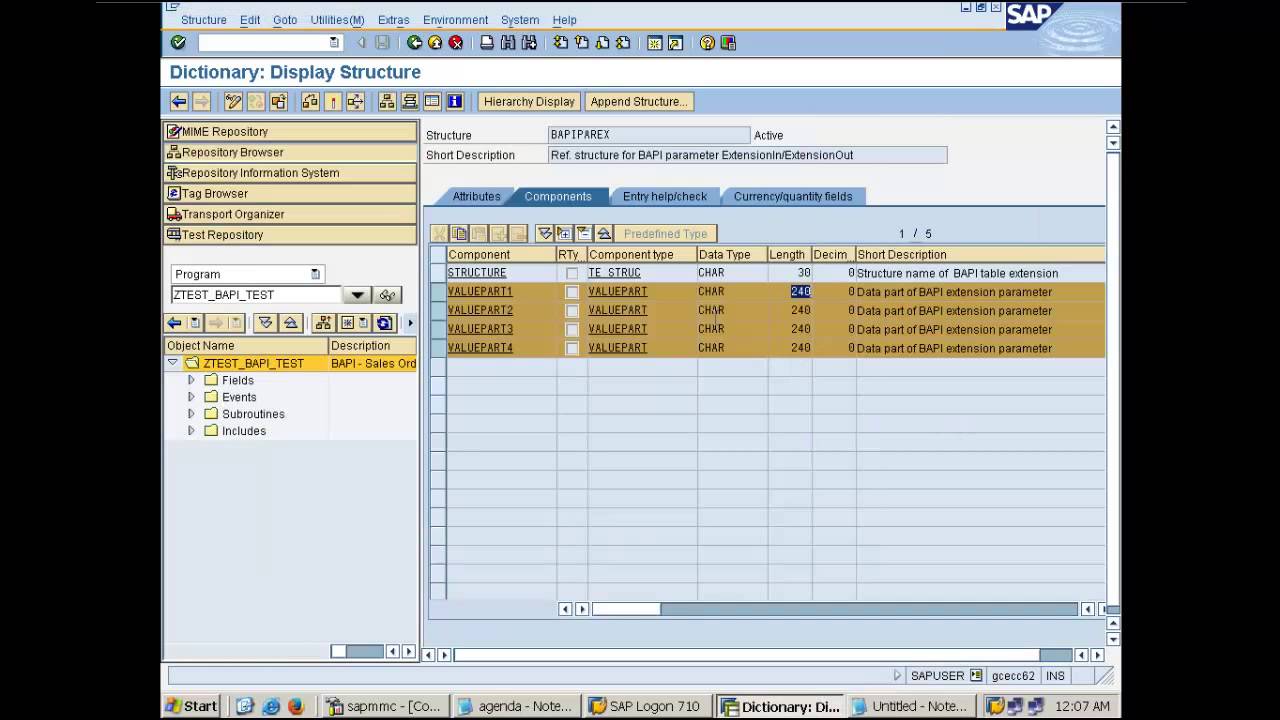Open the TE_STRUC component type link
Screen dimensions: 1280x720
coord(614,273)
